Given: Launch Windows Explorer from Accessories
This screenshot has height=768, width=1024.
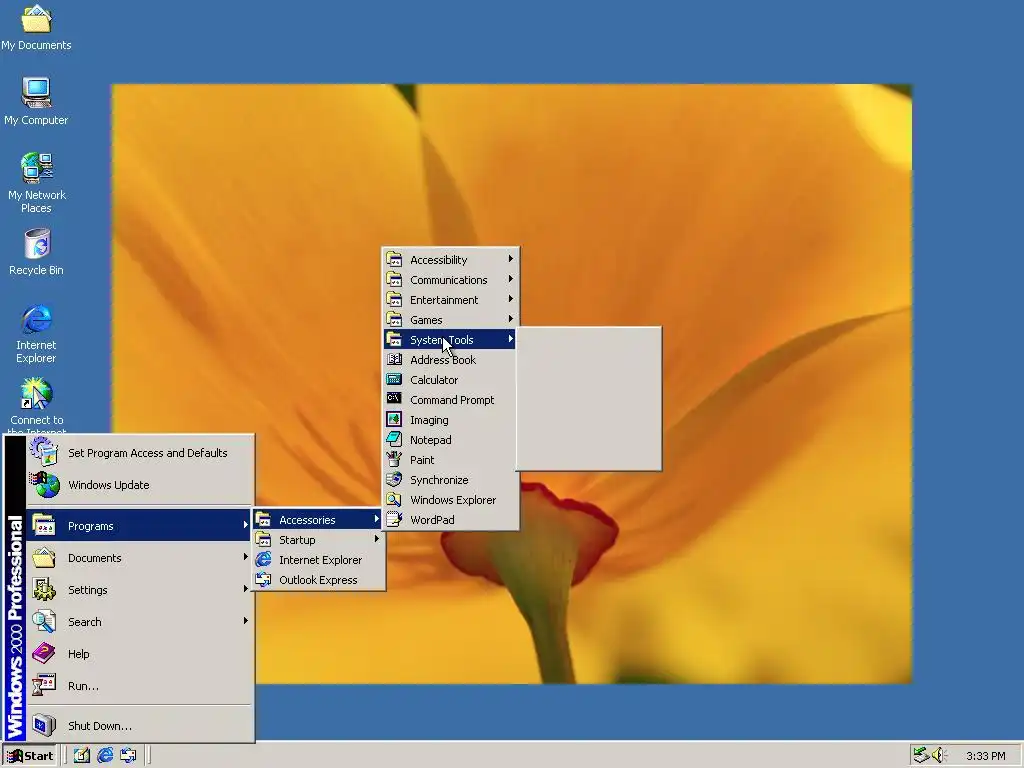Looking at the screenshot, I should click(451, 500).
